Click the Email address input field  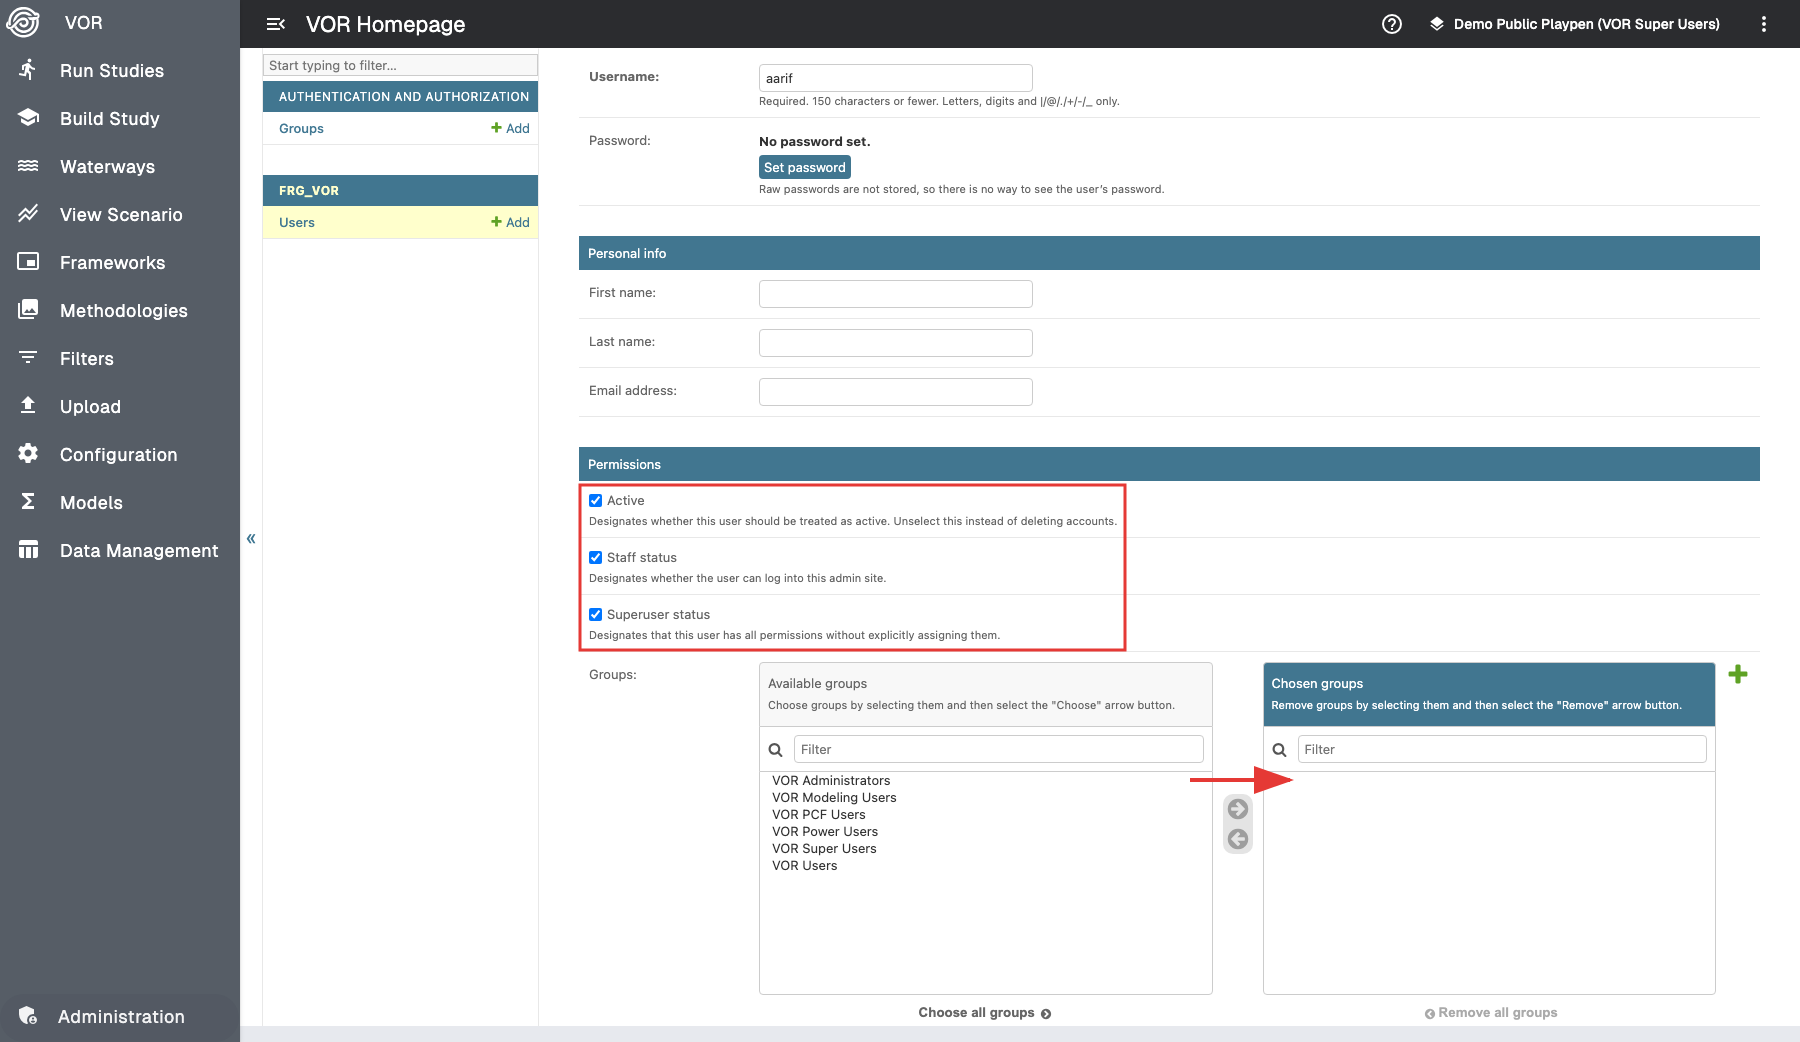click(895, 392)
